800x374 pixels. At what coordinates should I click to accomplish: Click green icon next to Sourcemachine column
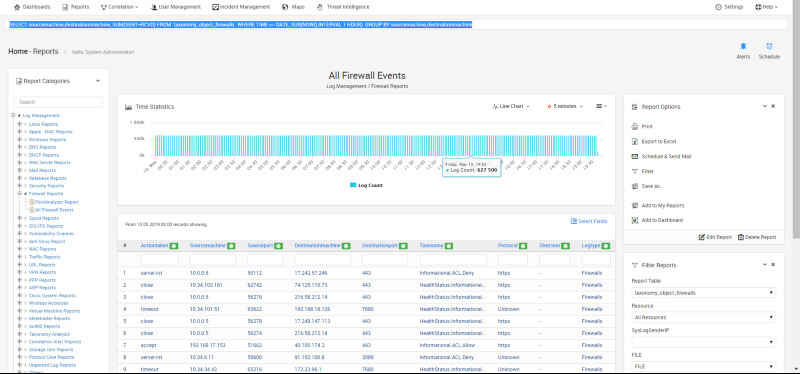[231, 246]
